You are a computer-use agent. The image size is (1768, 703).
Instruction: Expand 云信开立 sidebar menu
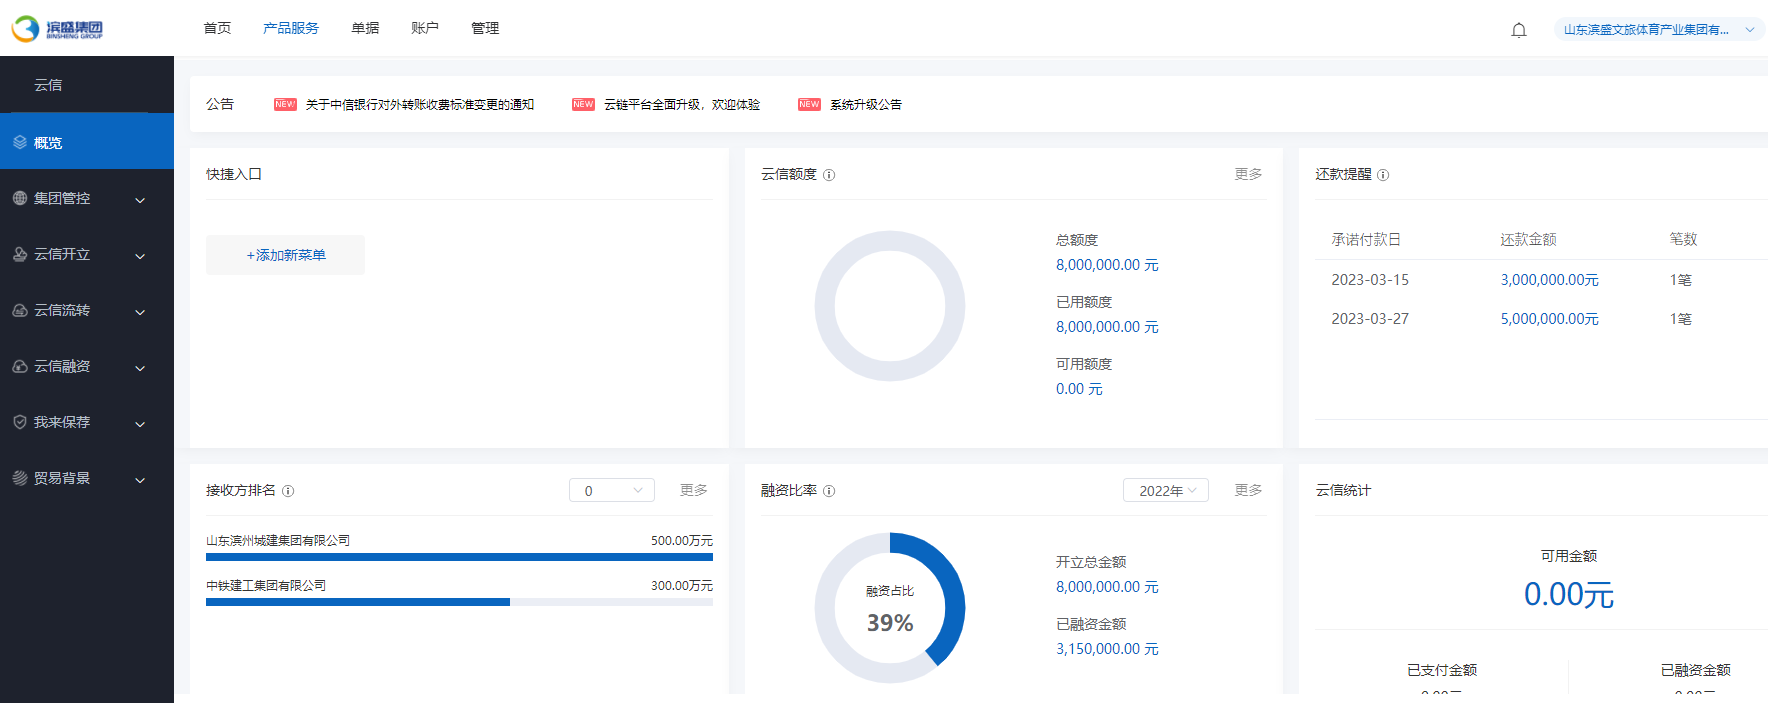pos(87,255)
